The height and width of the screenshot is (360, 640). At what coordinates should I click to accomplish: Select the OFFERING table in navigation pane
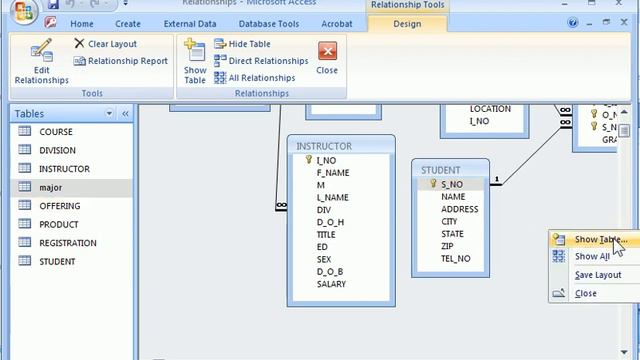coord(71,206)
